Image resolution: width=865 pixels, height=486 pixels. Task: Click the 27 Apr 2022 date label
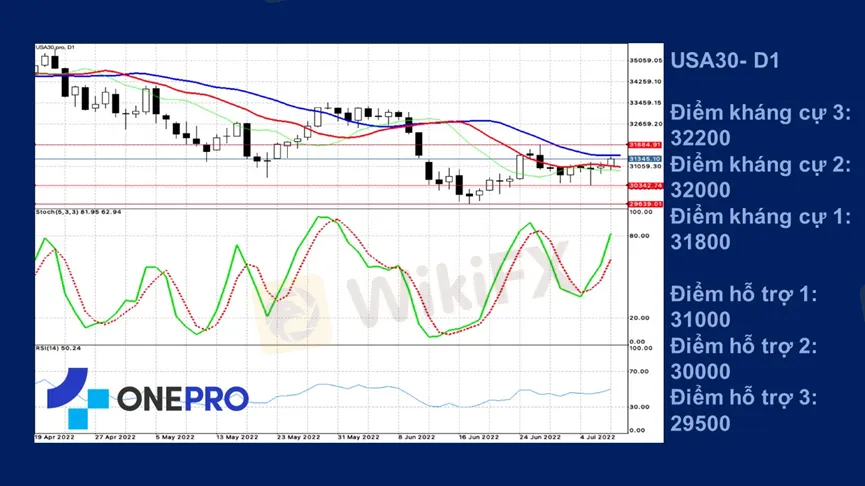point(115,437)
